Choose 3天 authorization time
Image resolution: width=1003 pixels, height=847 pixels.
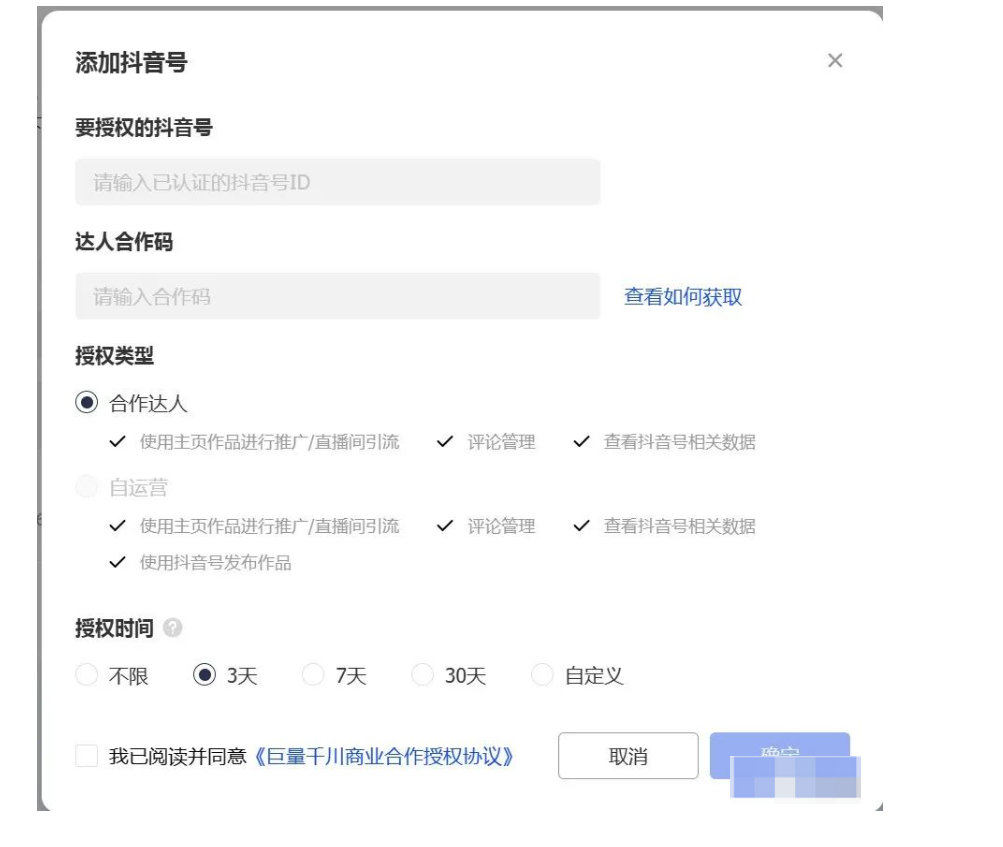(204, 674)
